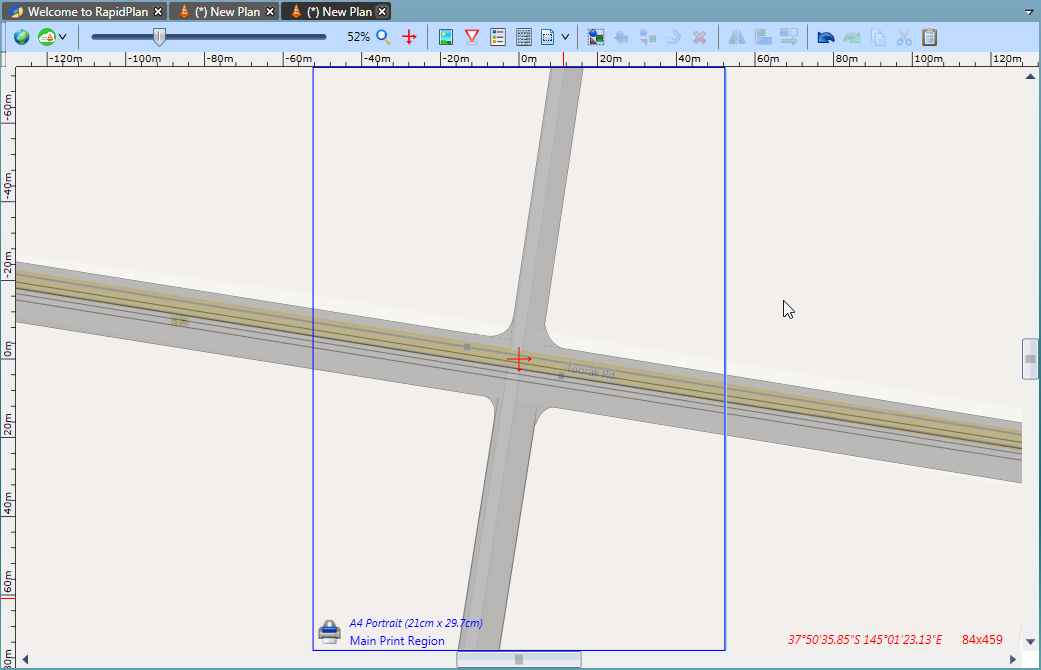Click the scissors cut icon
Screen dimensions: 1041x670
click(904, 37)
